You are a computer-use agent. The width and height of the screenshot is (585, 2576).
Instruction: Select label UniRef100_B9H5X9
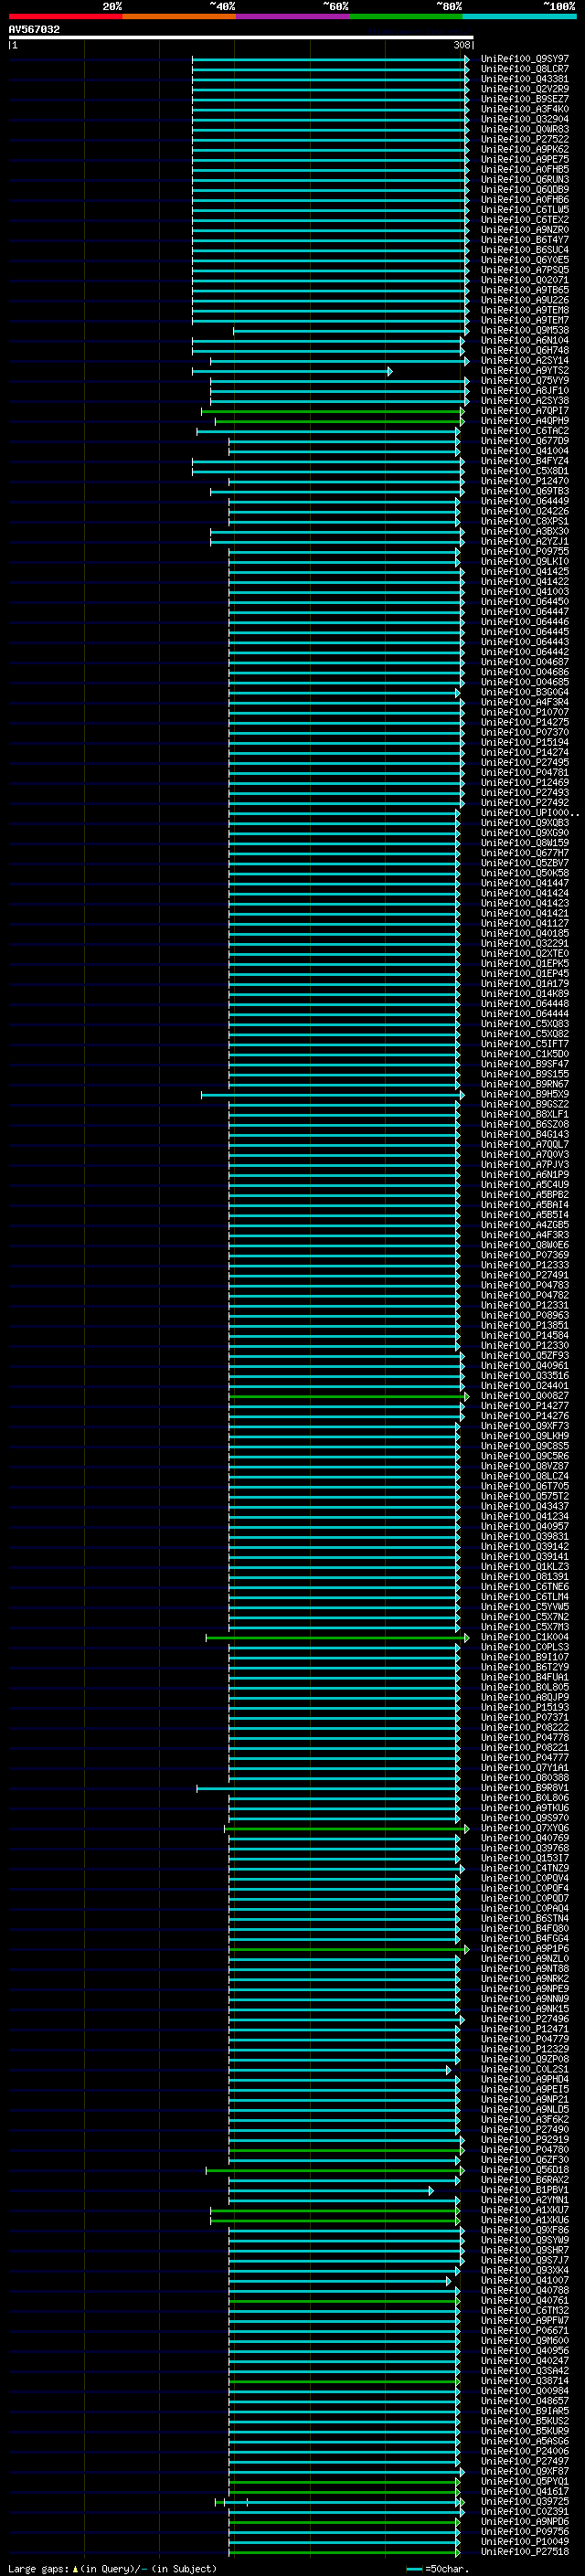(x=525, y=1094)
